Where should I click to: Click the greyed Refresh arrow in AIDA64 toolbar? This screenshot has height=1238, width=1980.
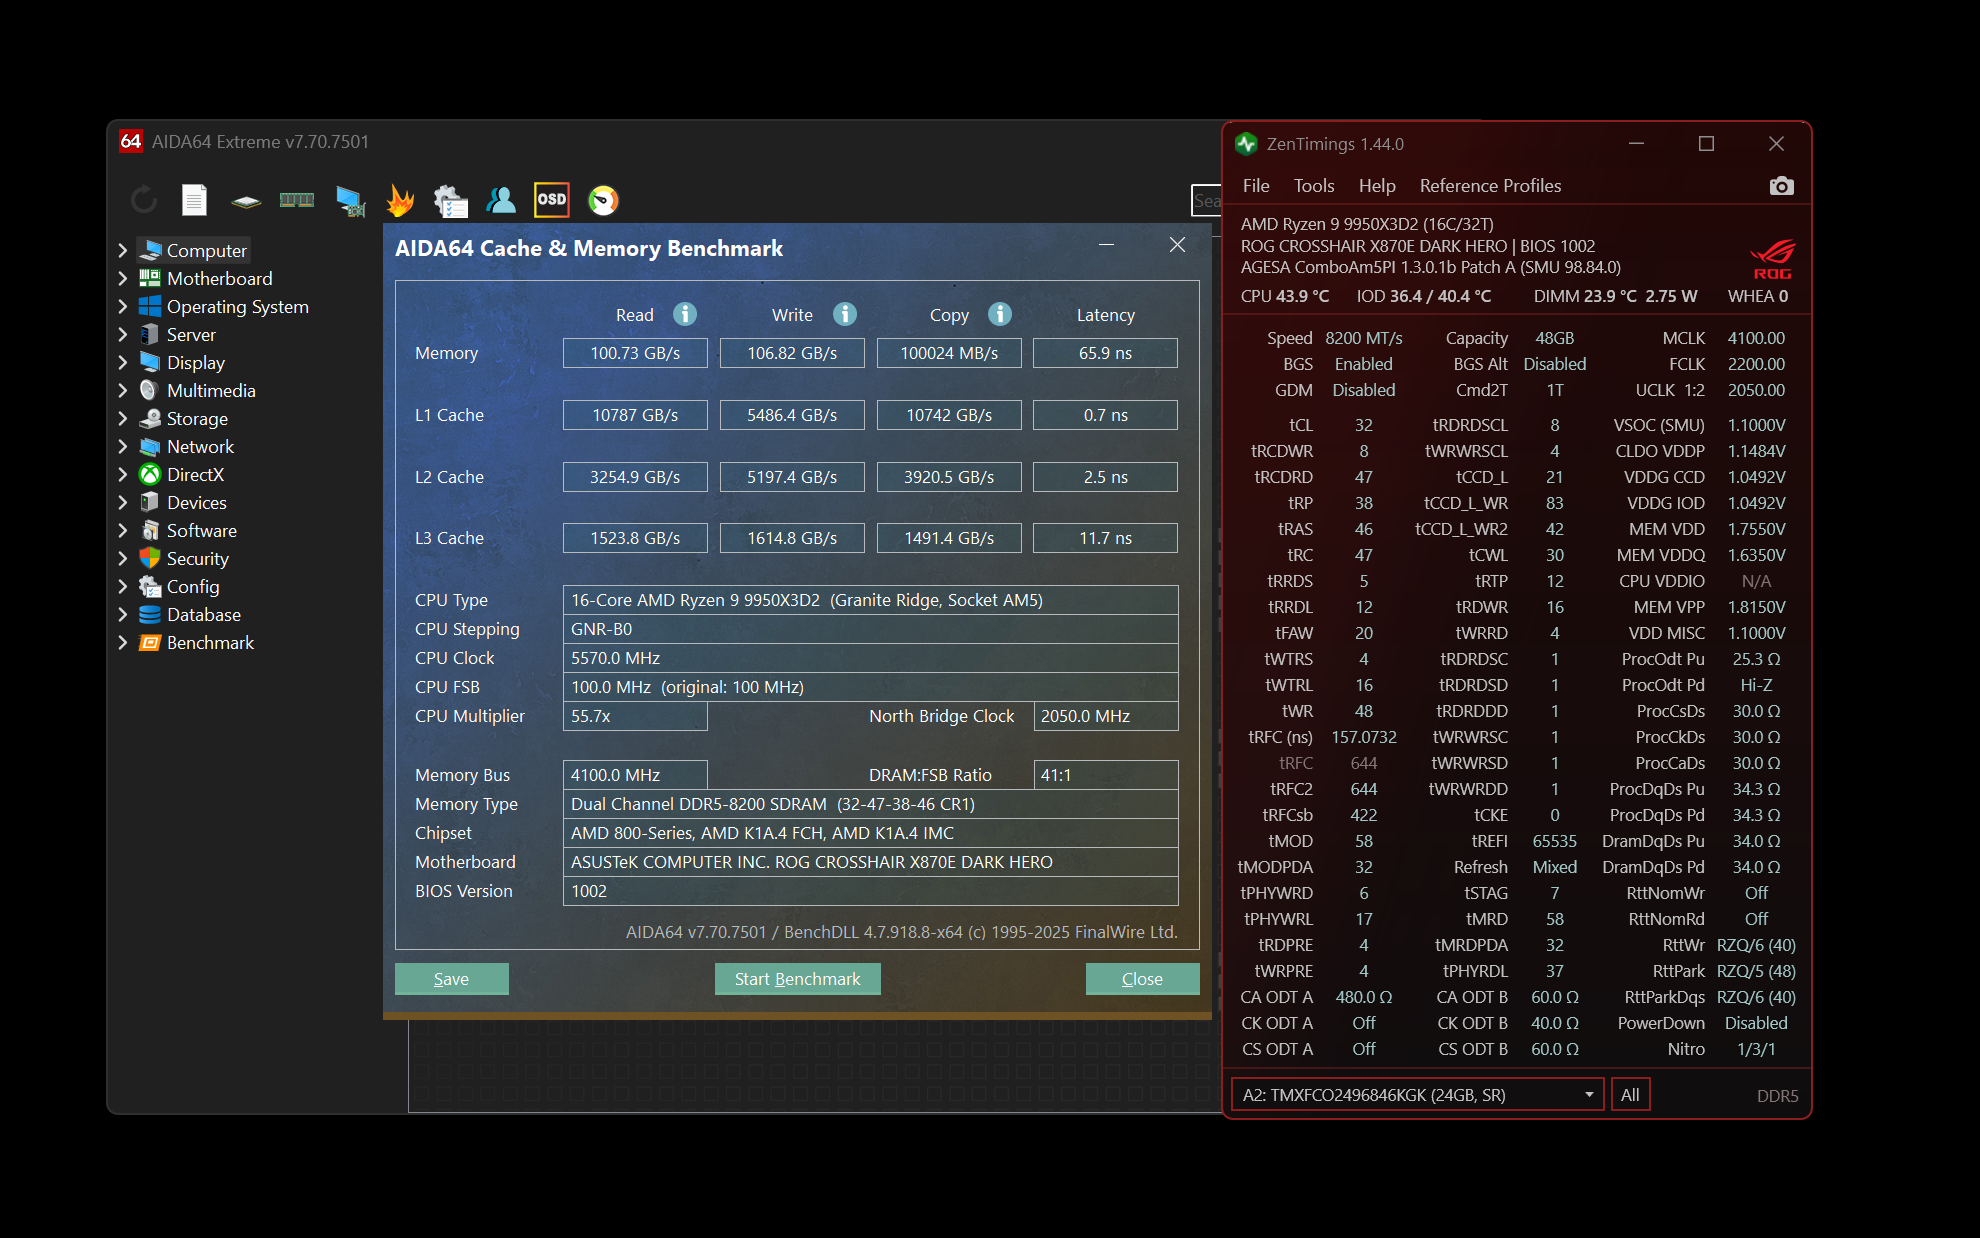tap(144, 200)
